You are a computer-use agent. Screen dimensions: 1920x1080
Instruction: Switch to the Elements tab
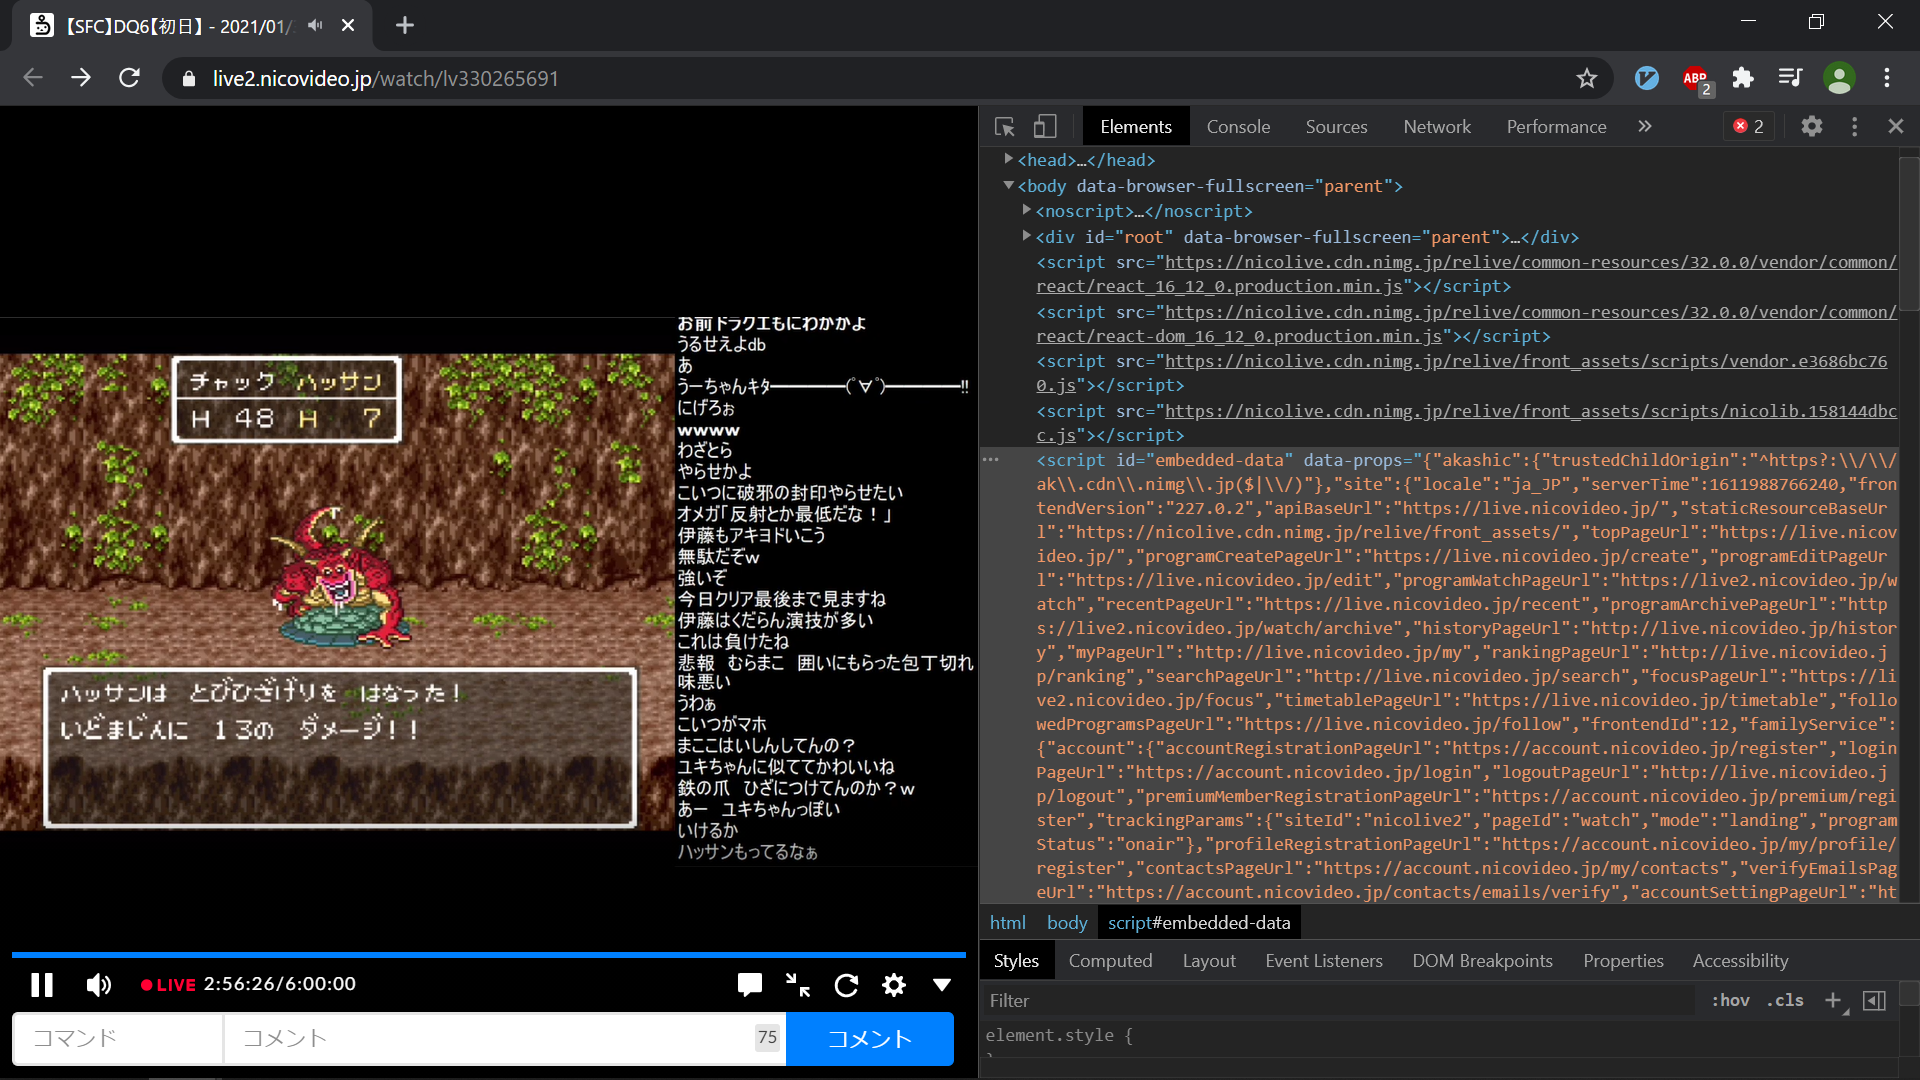(1136, 127)
